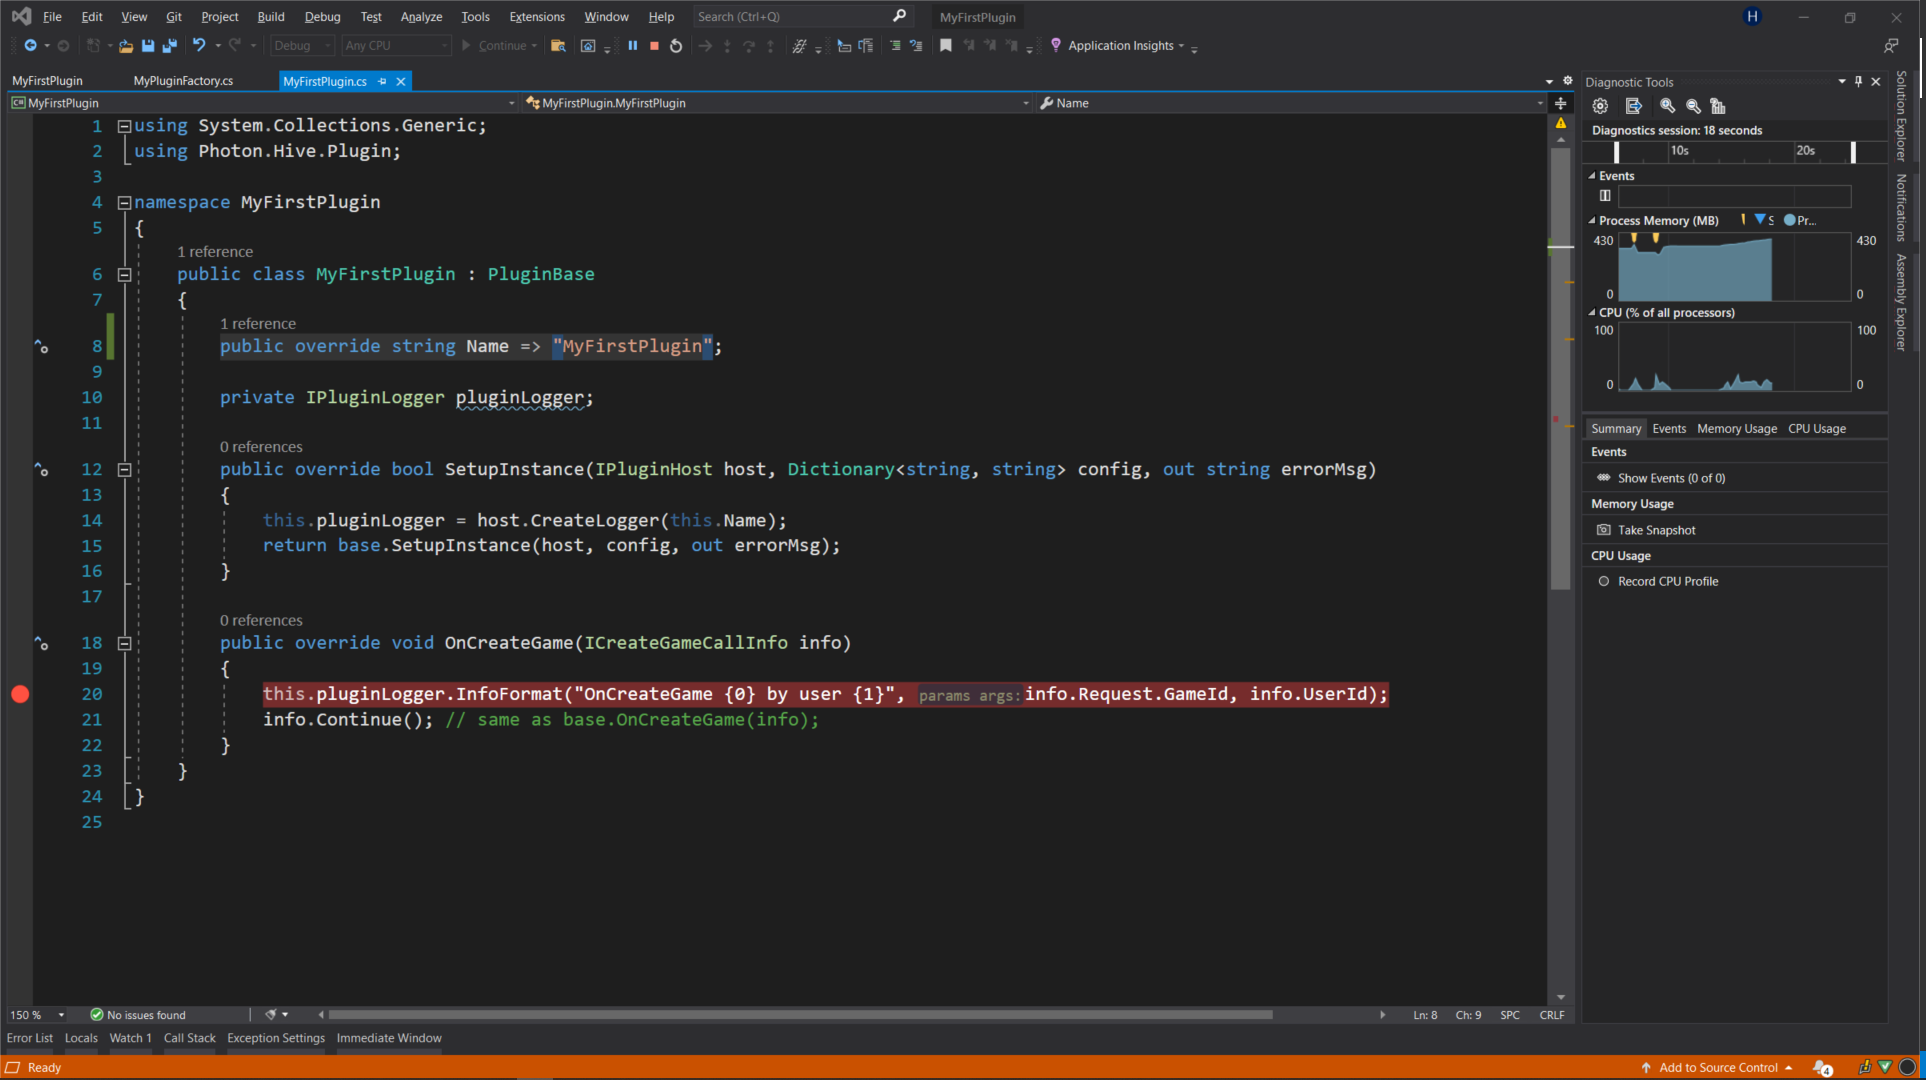The height and width of the screenshot is (1080, 1926).
Task: Select the MyPluginFactory.cs tab
Action: click(183, 81)
